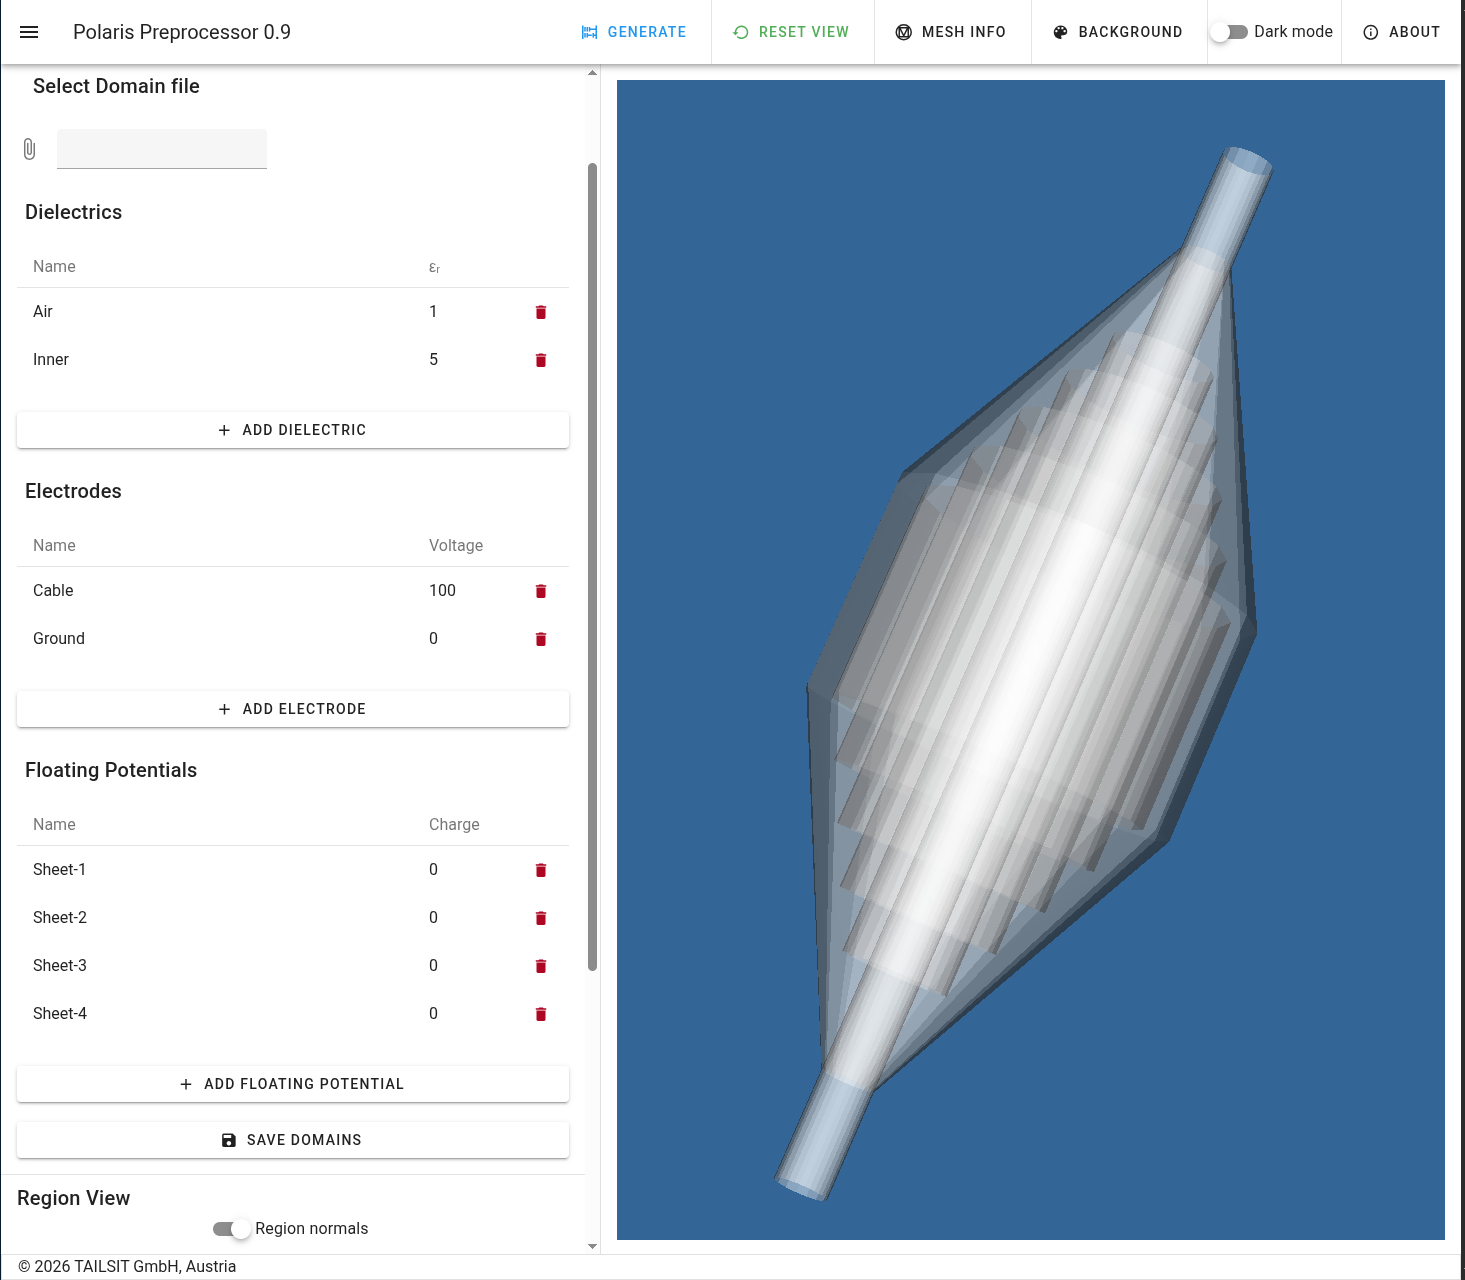This screenshot has height=1280, width=1465.
Task: Save domains button
Action: point(293,1140)
